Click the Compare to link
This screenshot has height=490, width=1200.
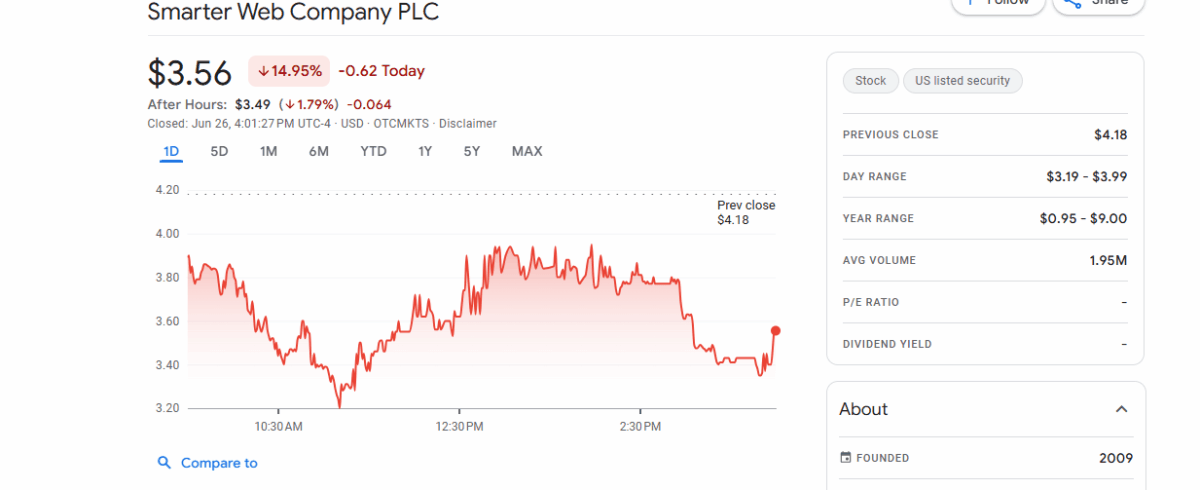coord(219,463)
